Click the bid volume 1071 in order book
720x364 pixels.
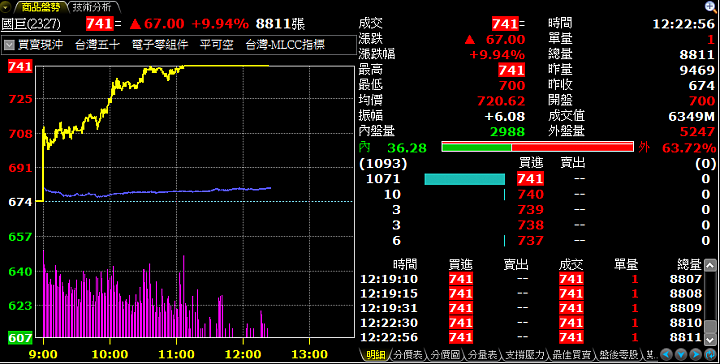click(383, 179)
